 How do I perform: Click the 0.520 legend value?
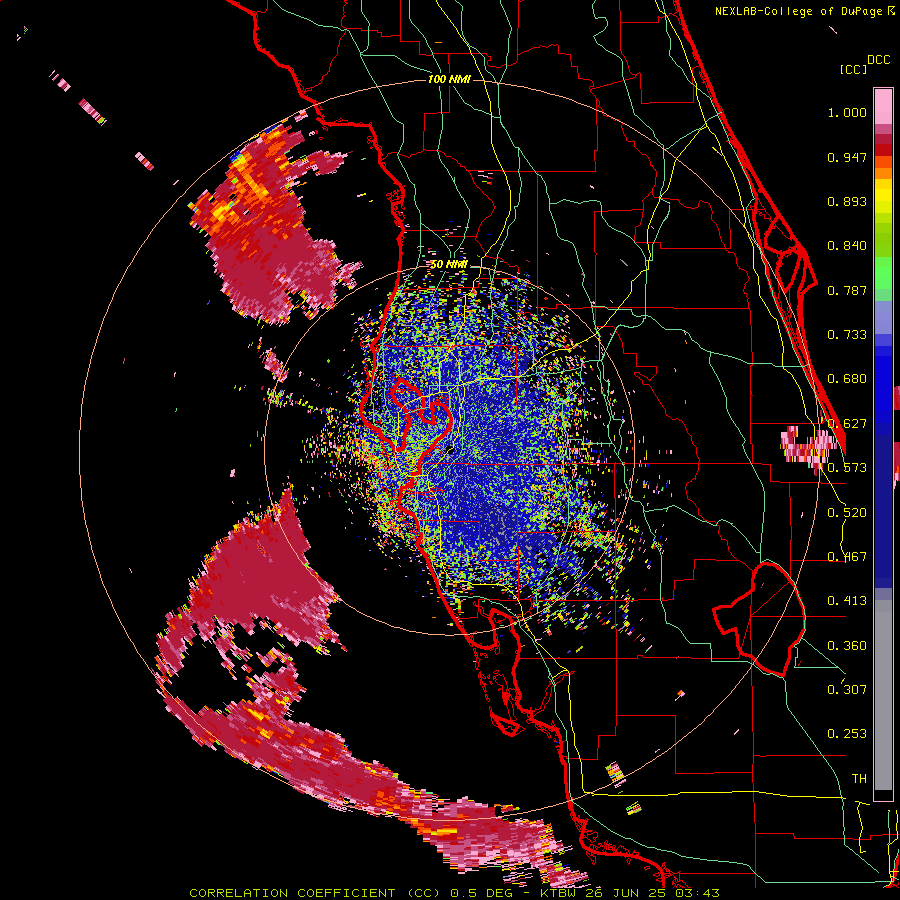[x=847, y=513]
